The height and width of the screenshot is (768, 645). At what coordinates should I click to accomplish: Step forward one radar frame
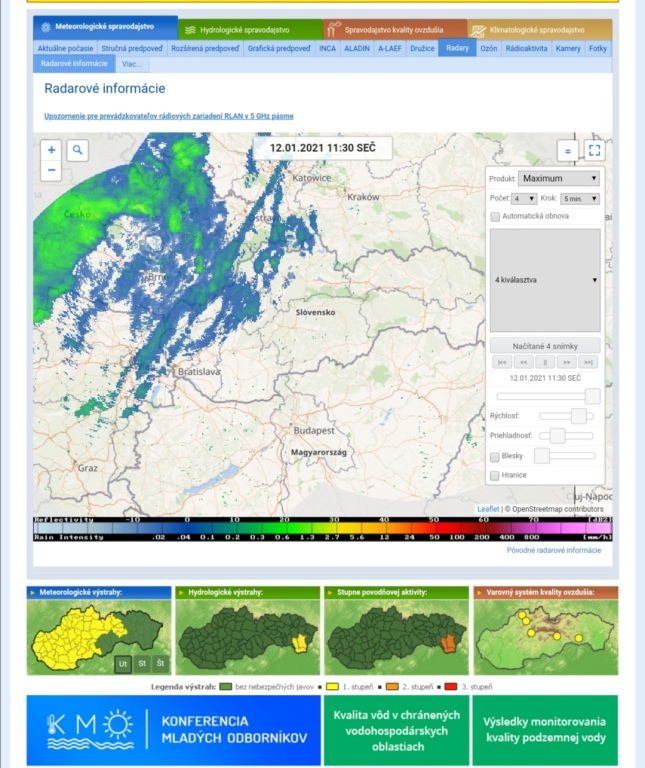(x=567, y=362)
